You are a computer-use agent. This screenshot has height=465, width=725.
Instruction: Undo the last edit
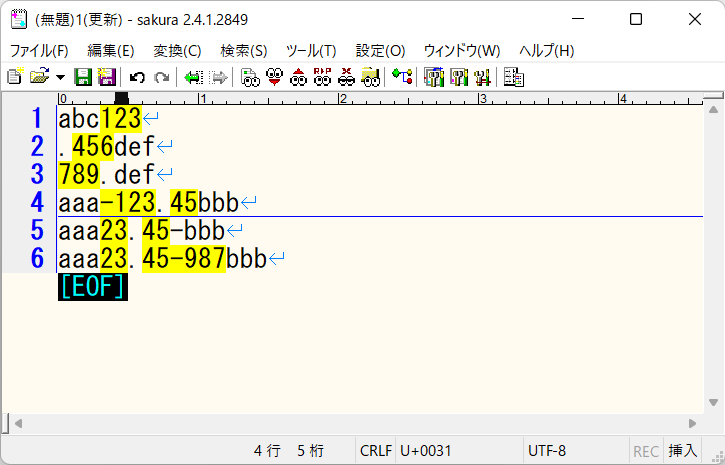click(x=137, y=77)
